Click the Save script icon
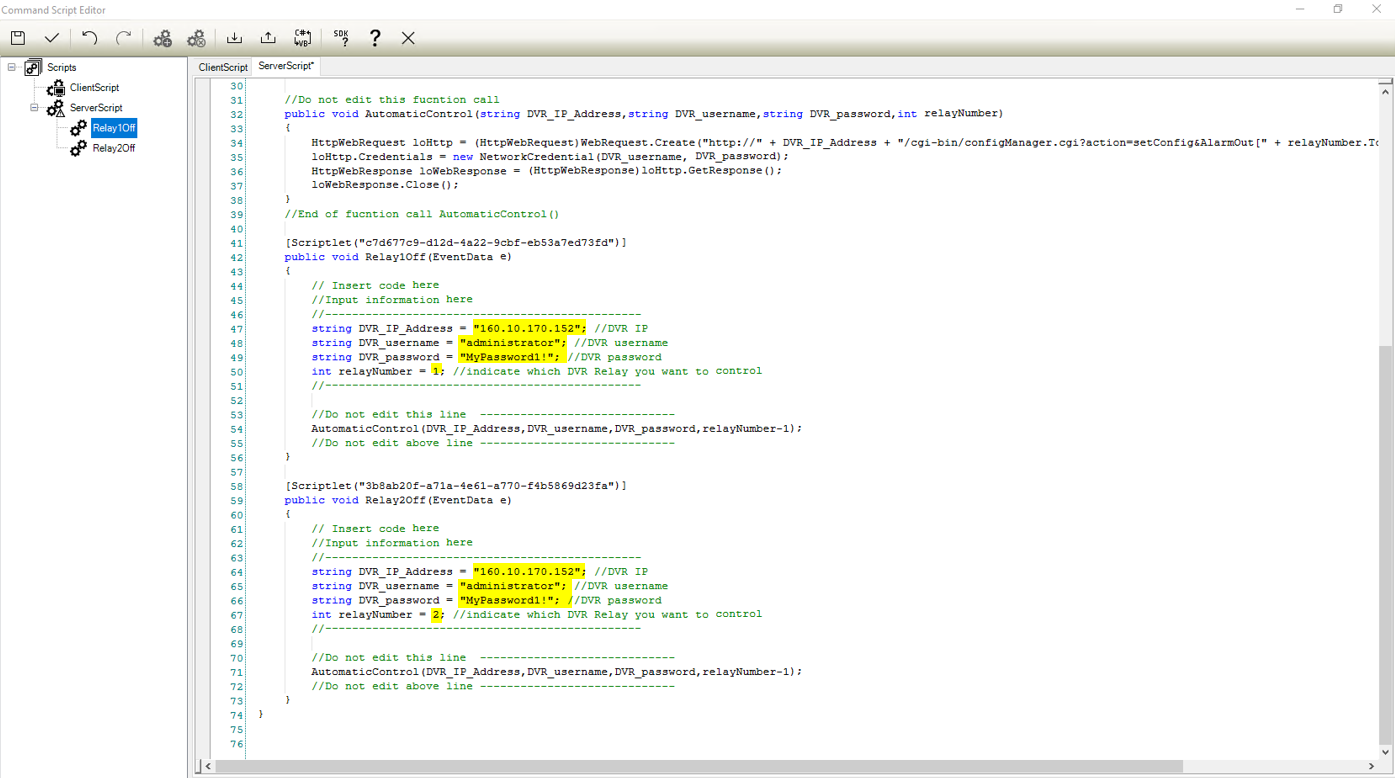The height and width of the screenshot is (778, 1395). click(18, 38)
